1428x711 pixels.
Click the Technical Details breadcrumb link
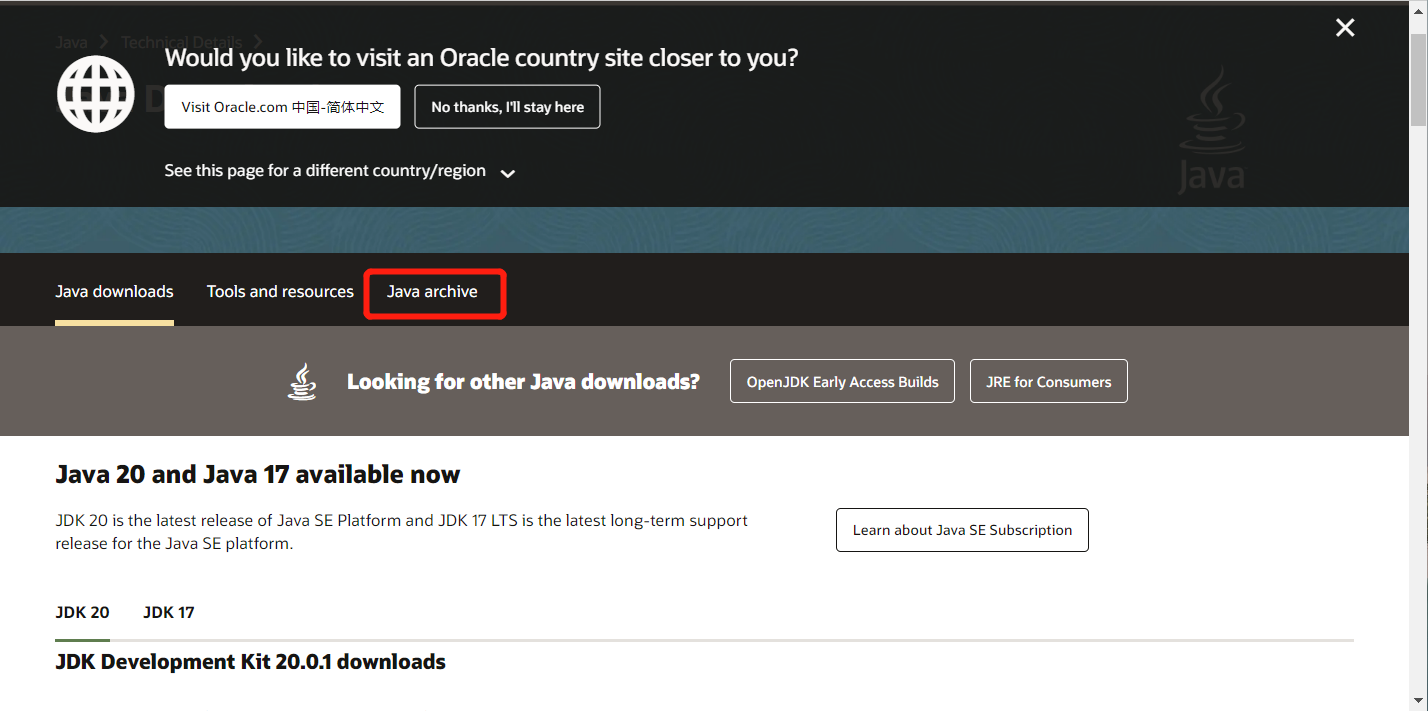point(181,42)
